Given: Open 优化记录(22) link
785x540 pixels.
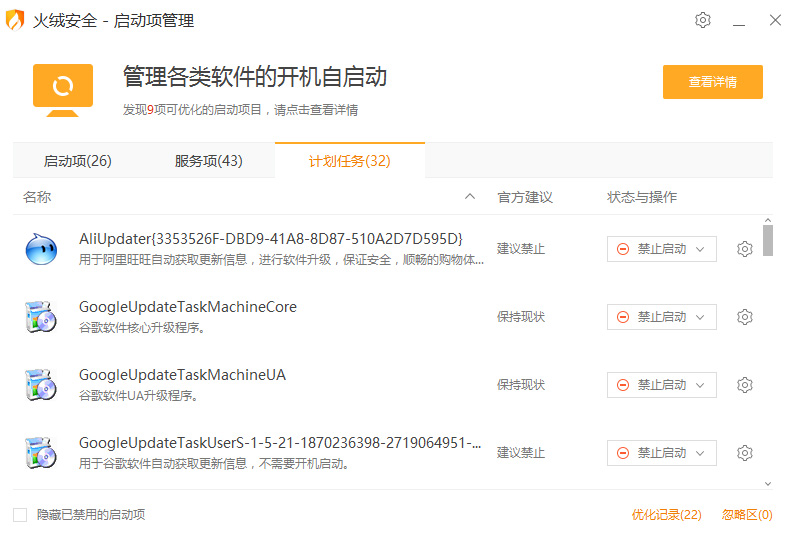Looking at the screenshot, I should (666, 514).
